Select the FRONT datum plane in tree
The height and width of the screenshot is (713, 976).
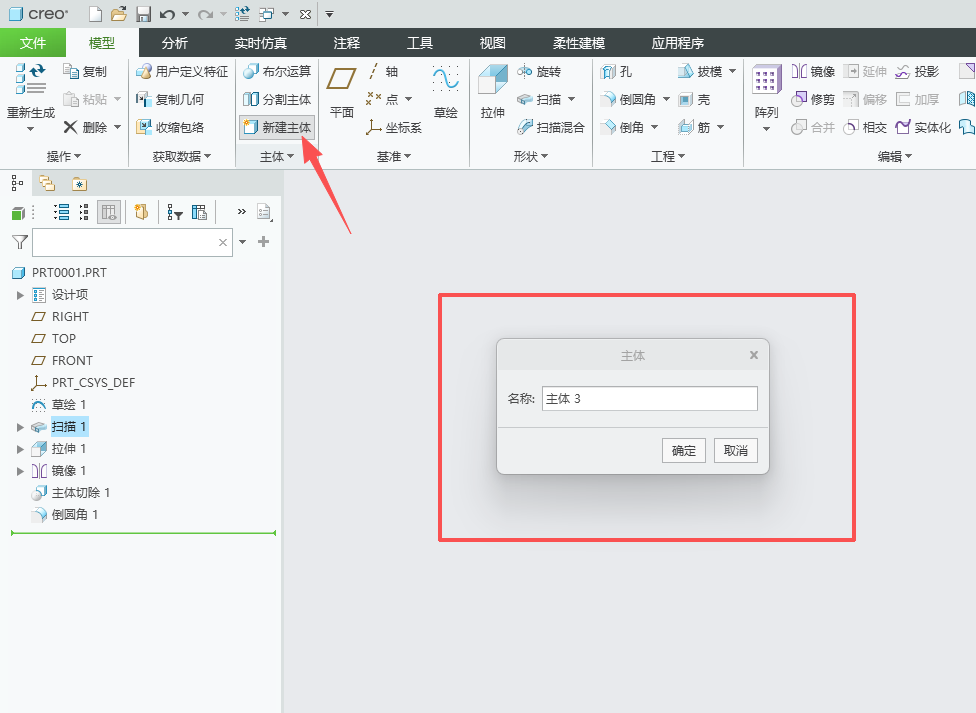tap(62, 361)
